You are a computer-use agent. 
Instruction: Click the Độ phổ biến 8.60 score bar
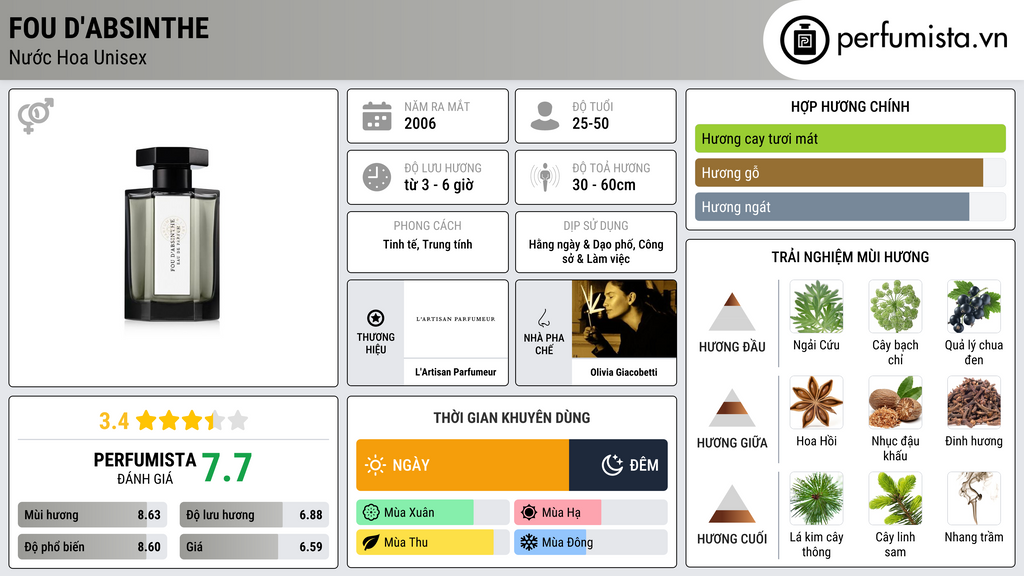[x=92, y=547]
